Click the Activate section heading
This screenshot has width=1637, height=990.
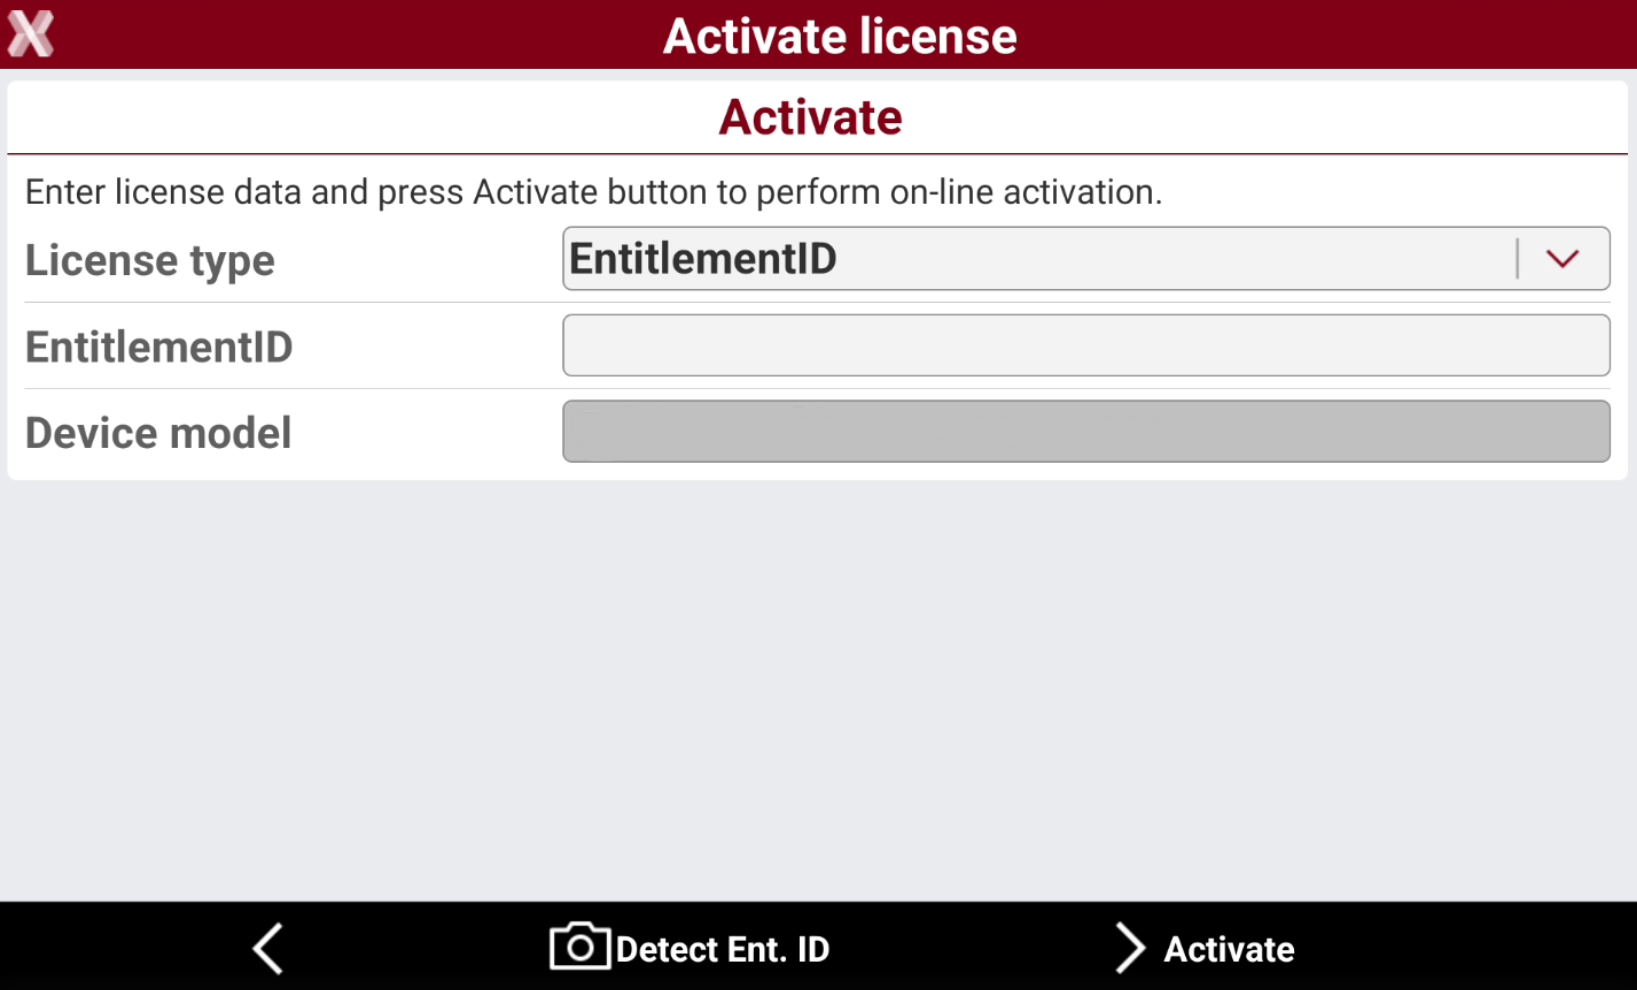tap(811, 118)
